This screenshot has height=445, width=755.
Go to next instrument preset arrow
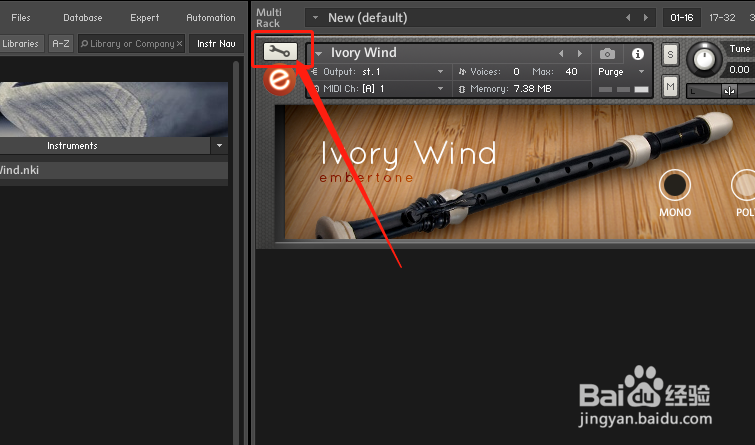[580, 53]
